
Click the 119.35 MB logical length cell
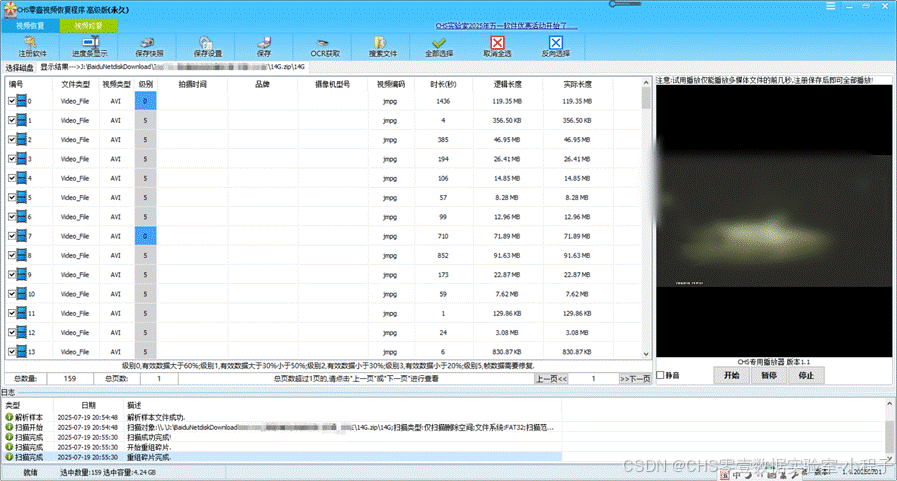[507, 101]
